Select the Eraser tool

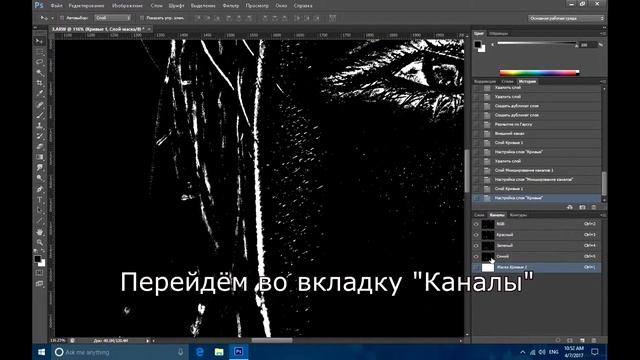[x=40, y=146]
